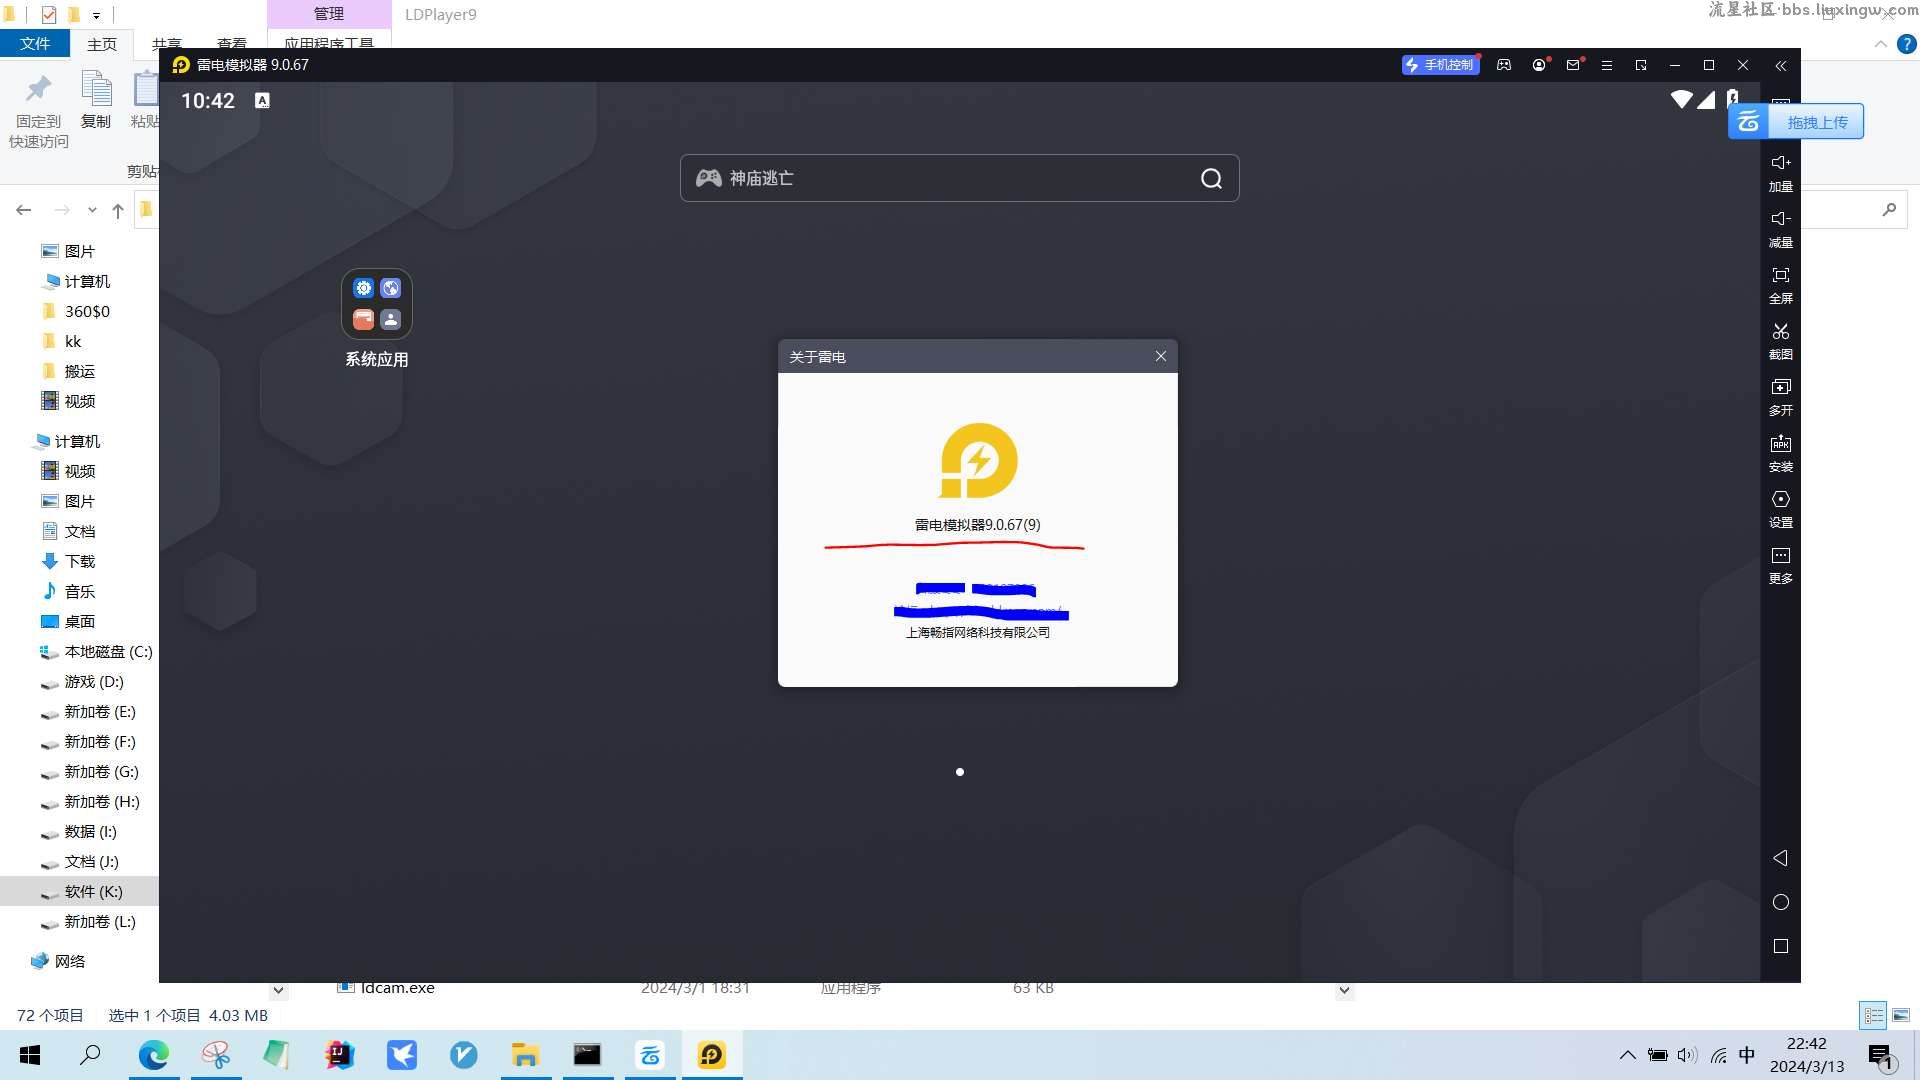
Task: Switch Explorer to large thumbnails view icon
Action: point(1901,1015)
